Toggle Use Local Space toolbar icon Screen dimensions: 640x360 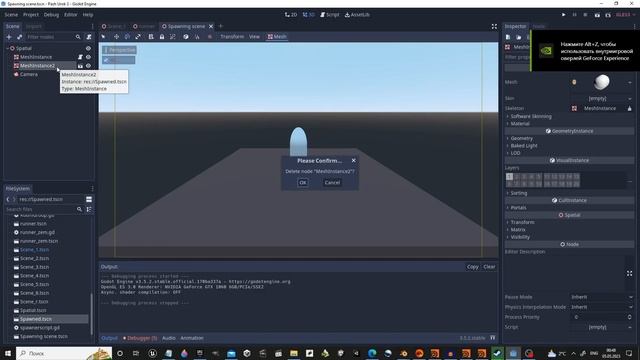[x=186, y=37]
